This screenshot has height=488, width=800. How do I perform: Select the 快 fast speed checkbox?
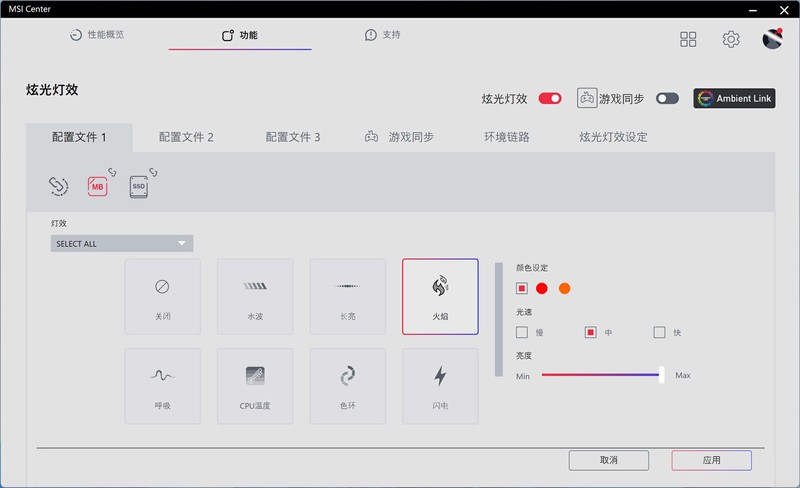coord(659,332)
